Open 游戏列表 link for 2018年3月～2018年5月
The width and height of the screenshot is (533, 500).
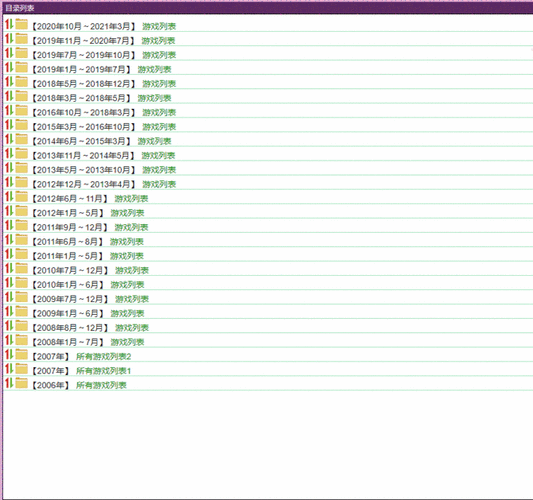(154, 98)
